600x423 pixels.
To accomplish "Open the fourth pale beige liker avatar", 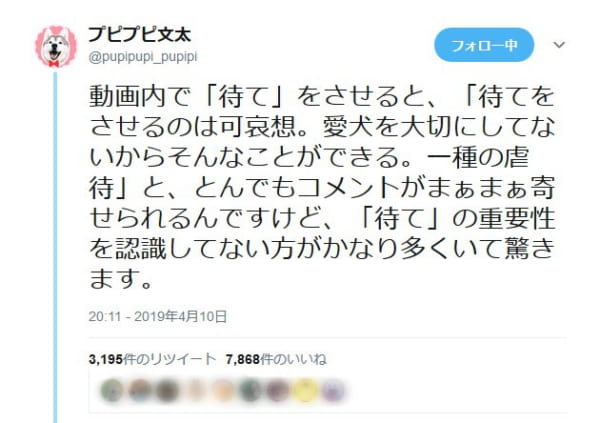I will [195, 390].
